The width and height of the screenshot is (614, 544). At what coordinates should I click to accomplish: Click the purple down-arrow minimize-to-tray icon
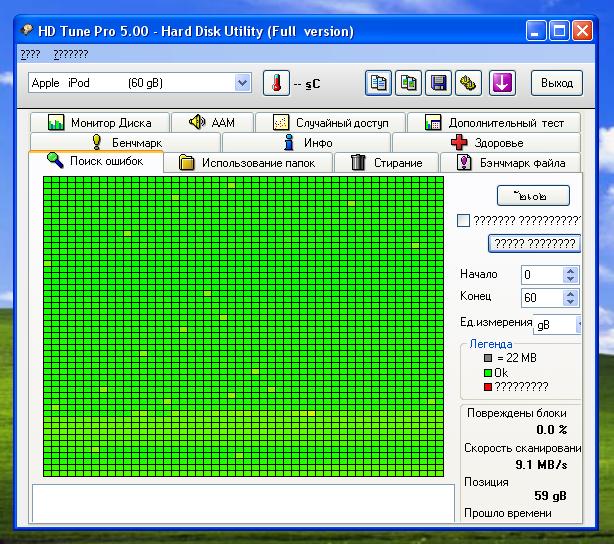pos(502,83)
